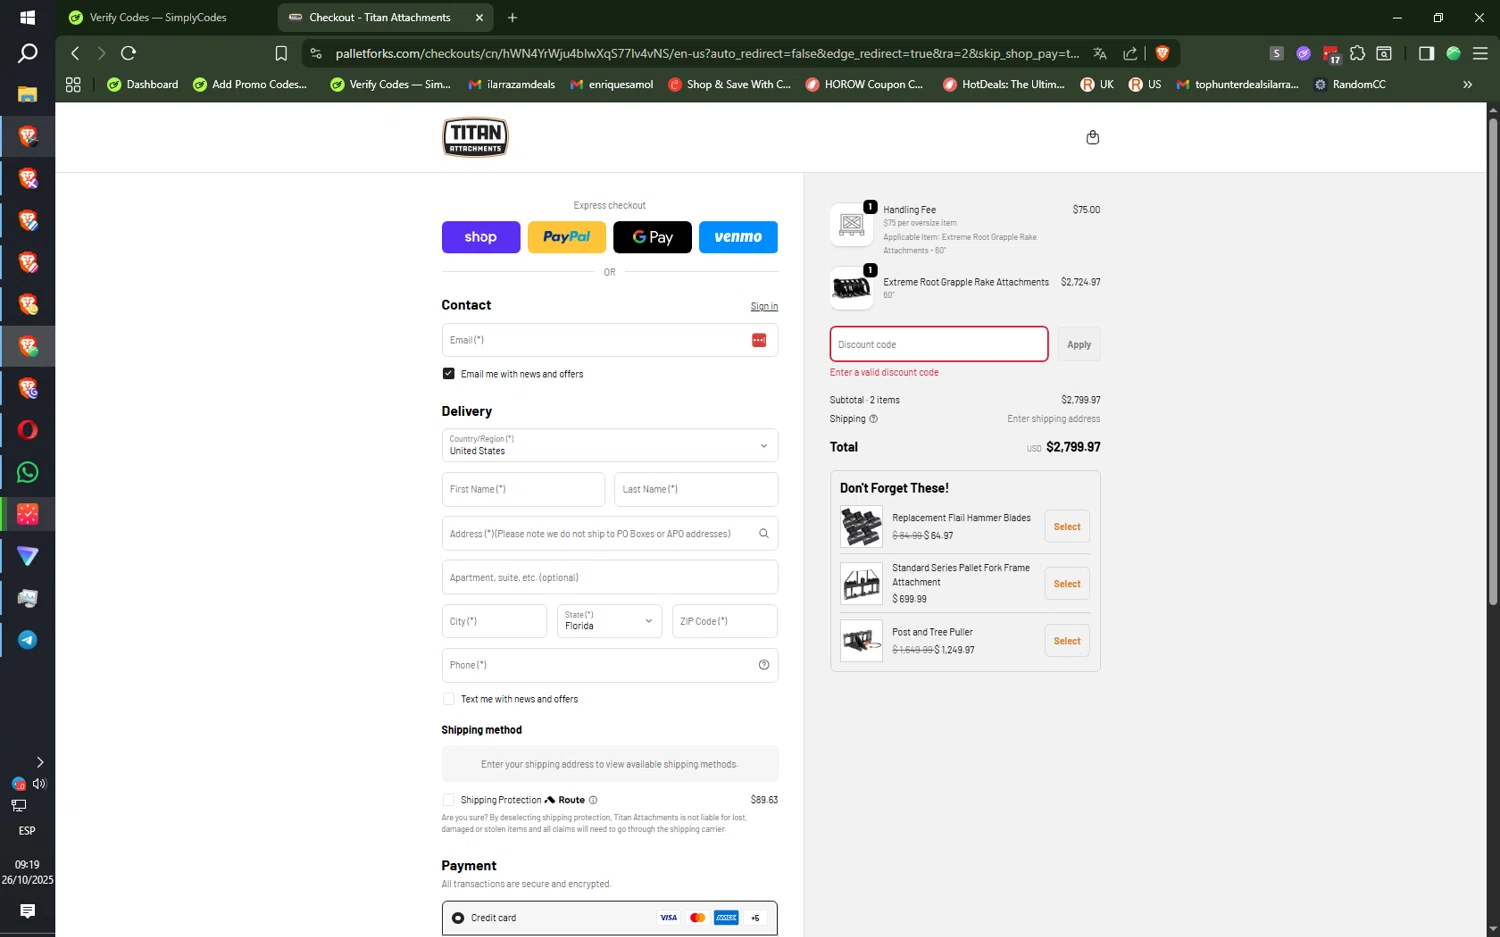Go back to previous page
Screen dimensions: 1500x937
[x=75, y=53]
